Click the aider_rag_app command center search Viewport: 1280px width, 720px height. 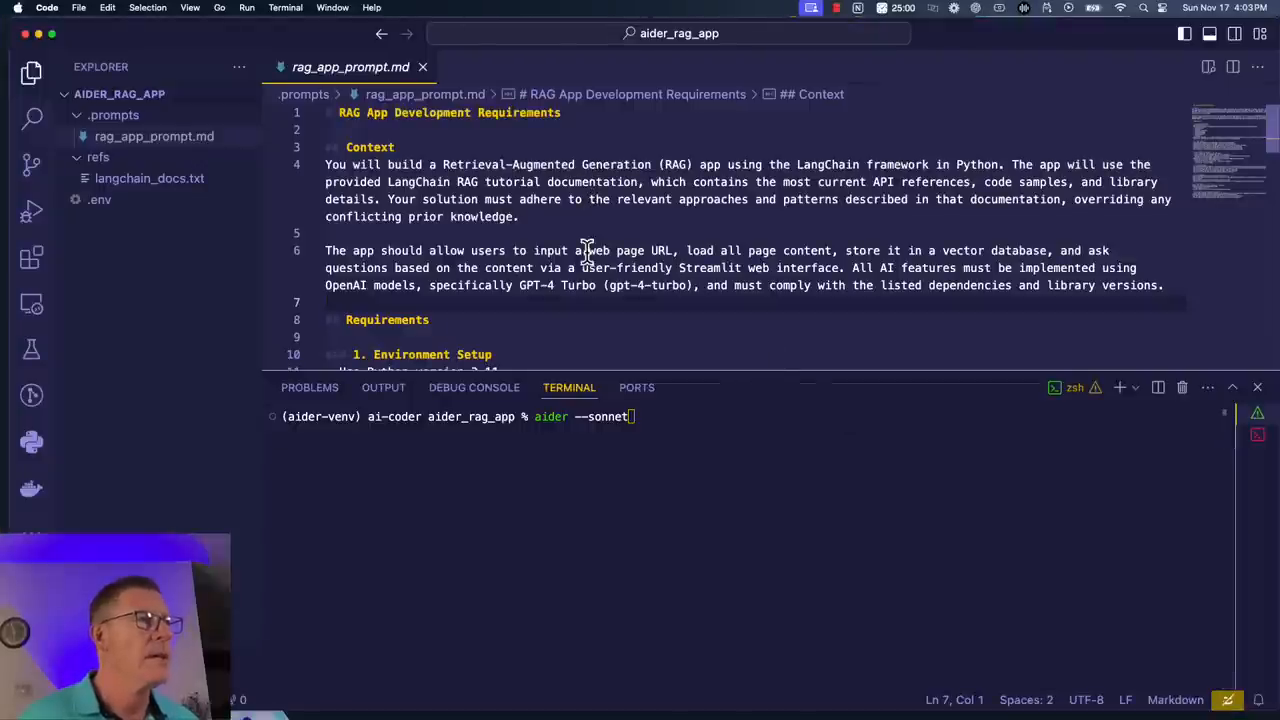669,33
